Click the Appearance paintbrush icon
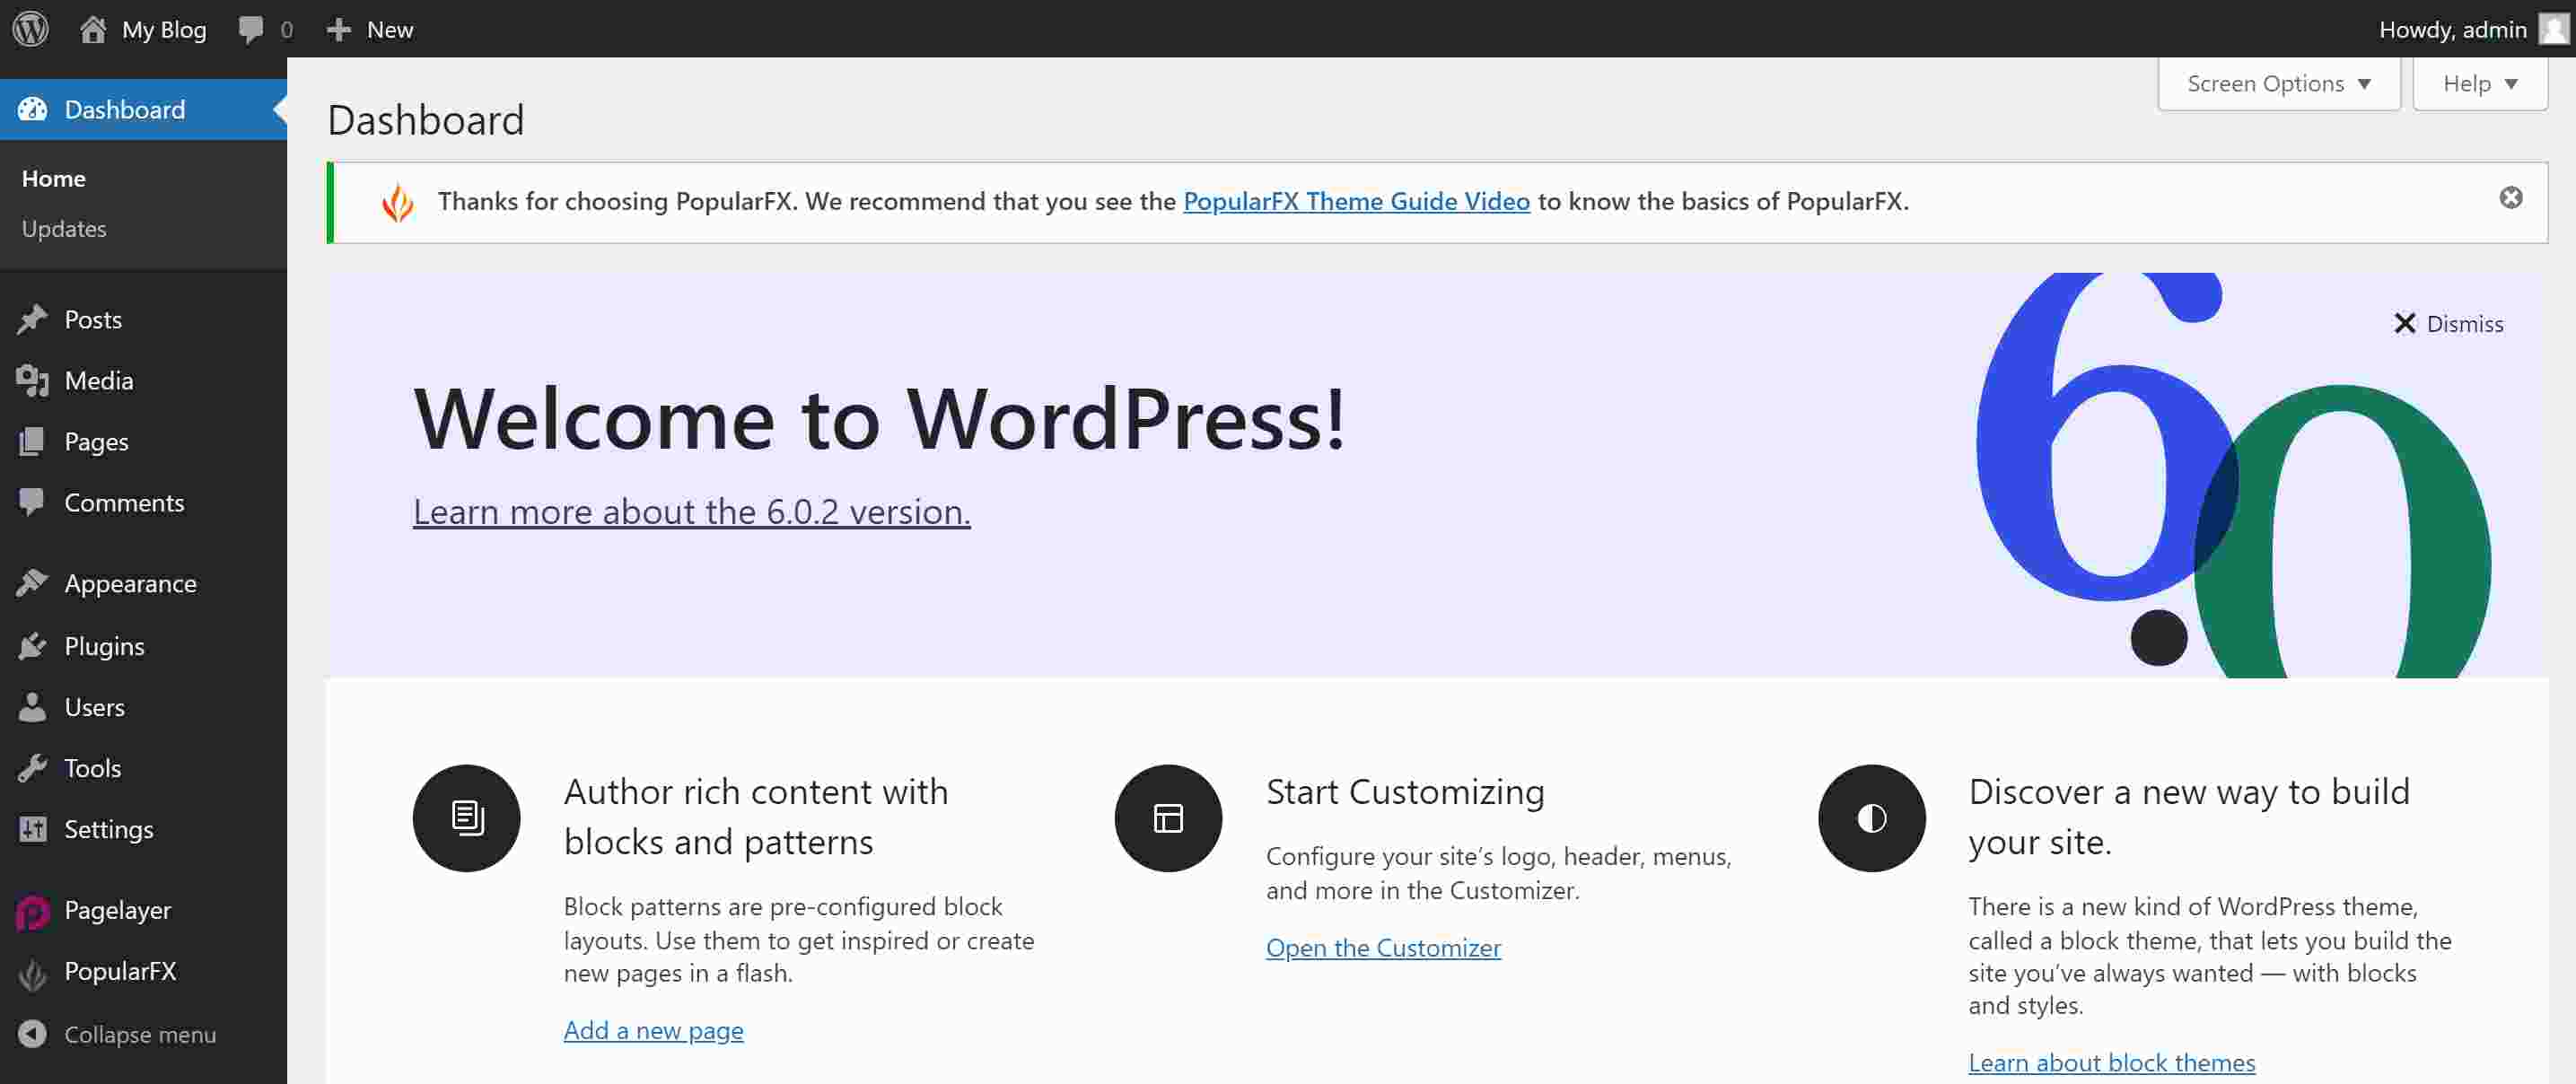 click(x=32, y=583)
